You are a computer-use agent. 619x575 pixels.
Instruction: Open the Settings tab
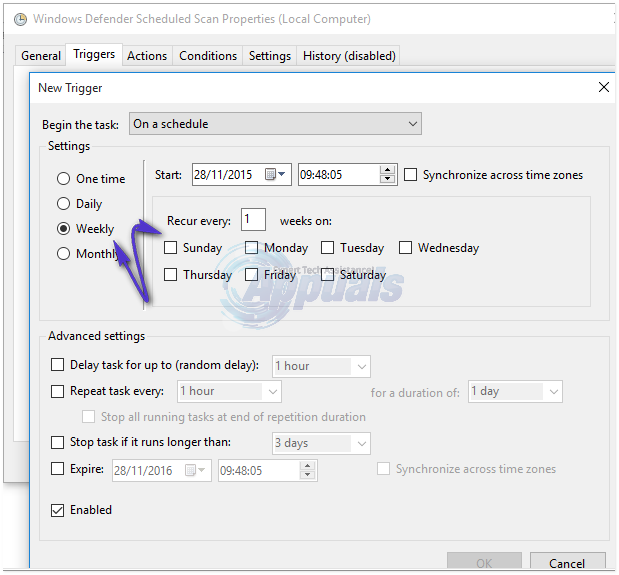[x=270, y=56]
